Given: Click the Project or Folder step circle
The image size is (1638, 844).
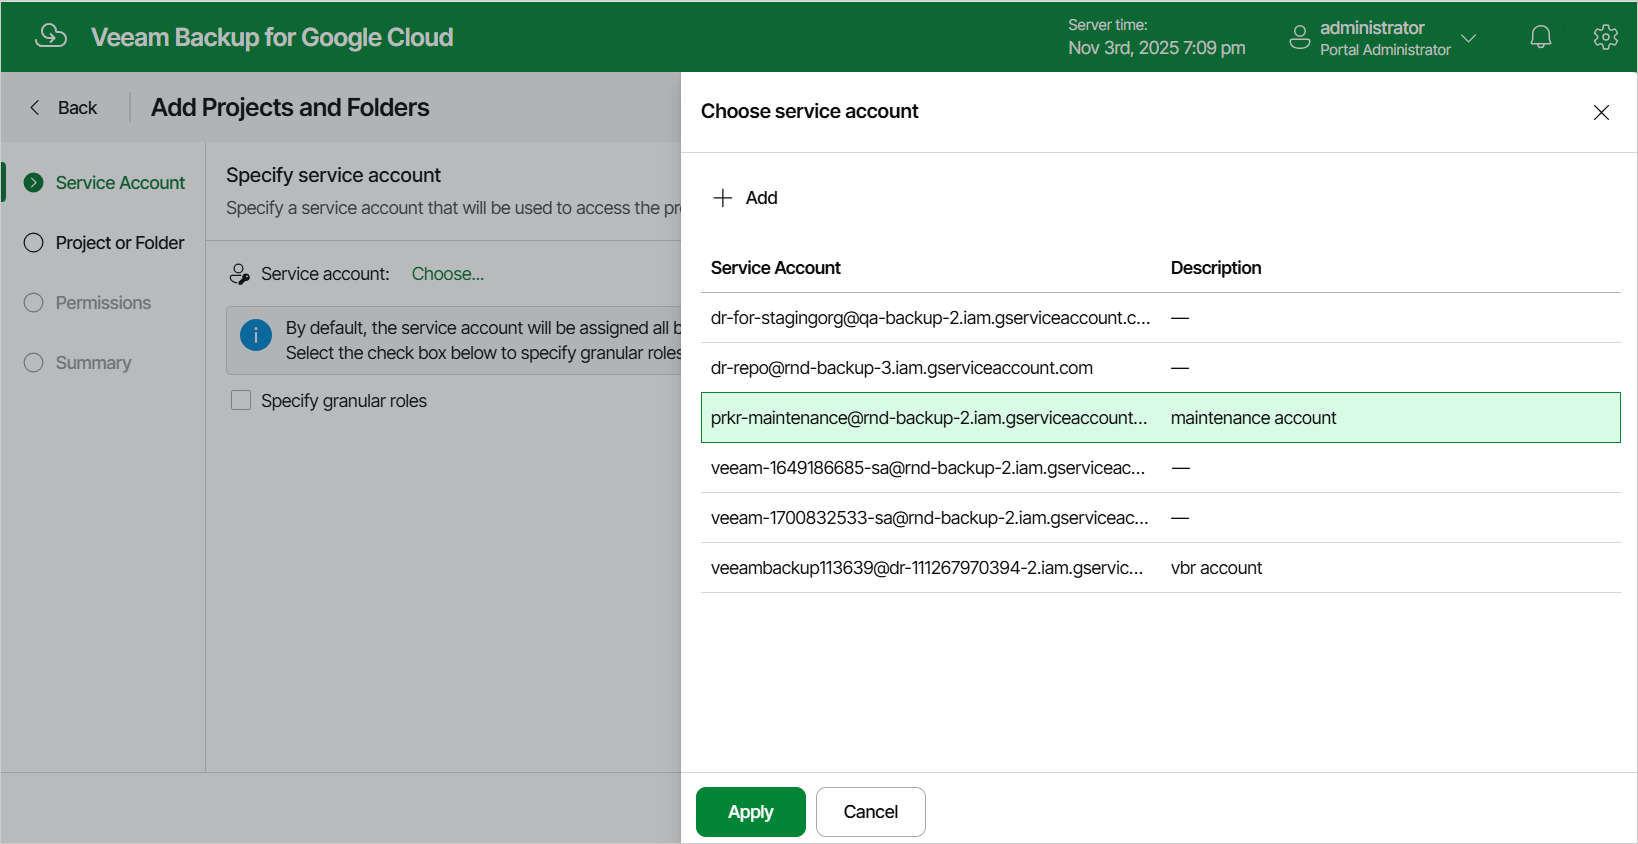Looking at the screenshot, I should click(34, 243).
